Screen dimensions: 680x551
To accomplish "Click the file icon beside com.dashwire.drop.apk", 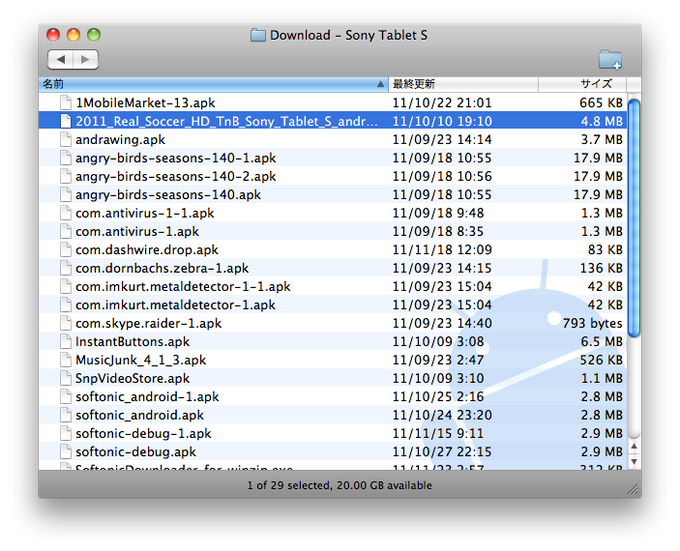I will coord(66,250).
